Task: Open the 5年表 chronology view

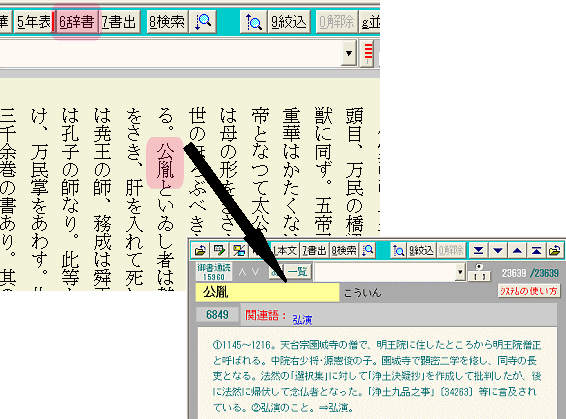Action: [x=34, y=22]
